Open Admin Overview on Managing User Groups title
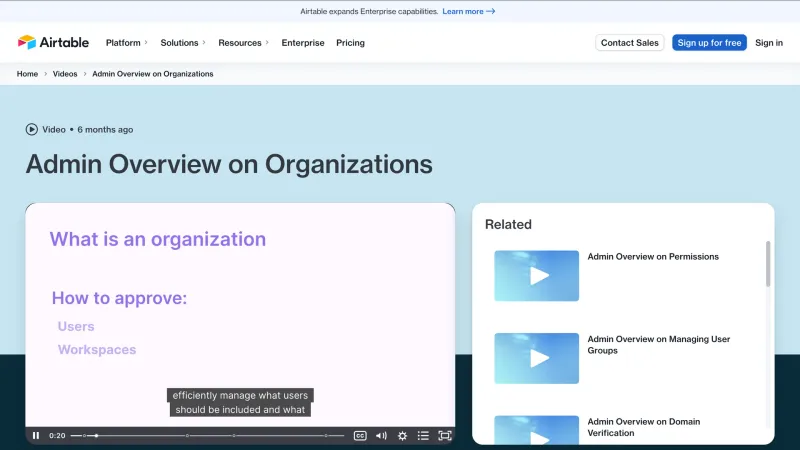The image size is (800, 450). coord(659,345)
